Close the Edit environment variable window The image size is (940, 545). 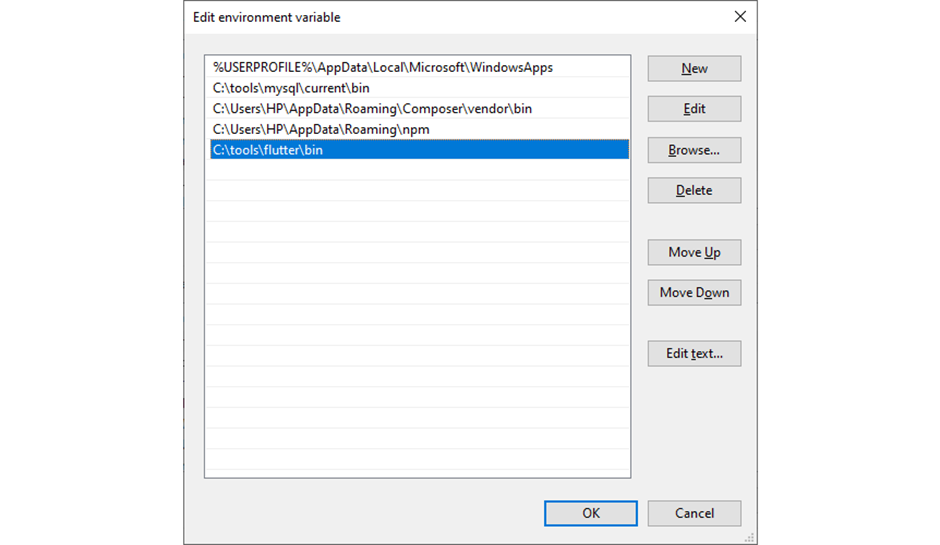tap(740, 17)
